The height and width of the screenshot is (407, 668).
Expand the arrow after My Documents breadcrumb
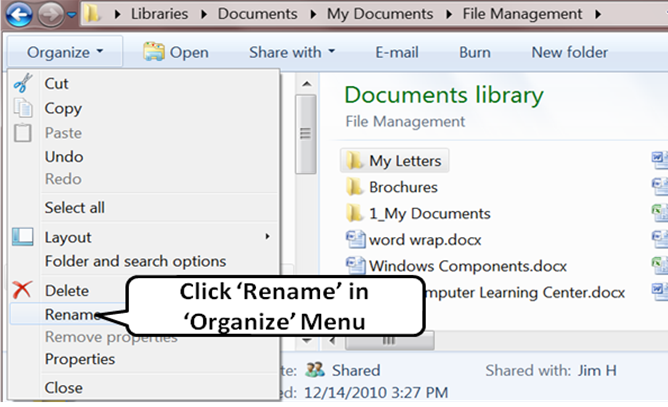click(x=449, y=14)
